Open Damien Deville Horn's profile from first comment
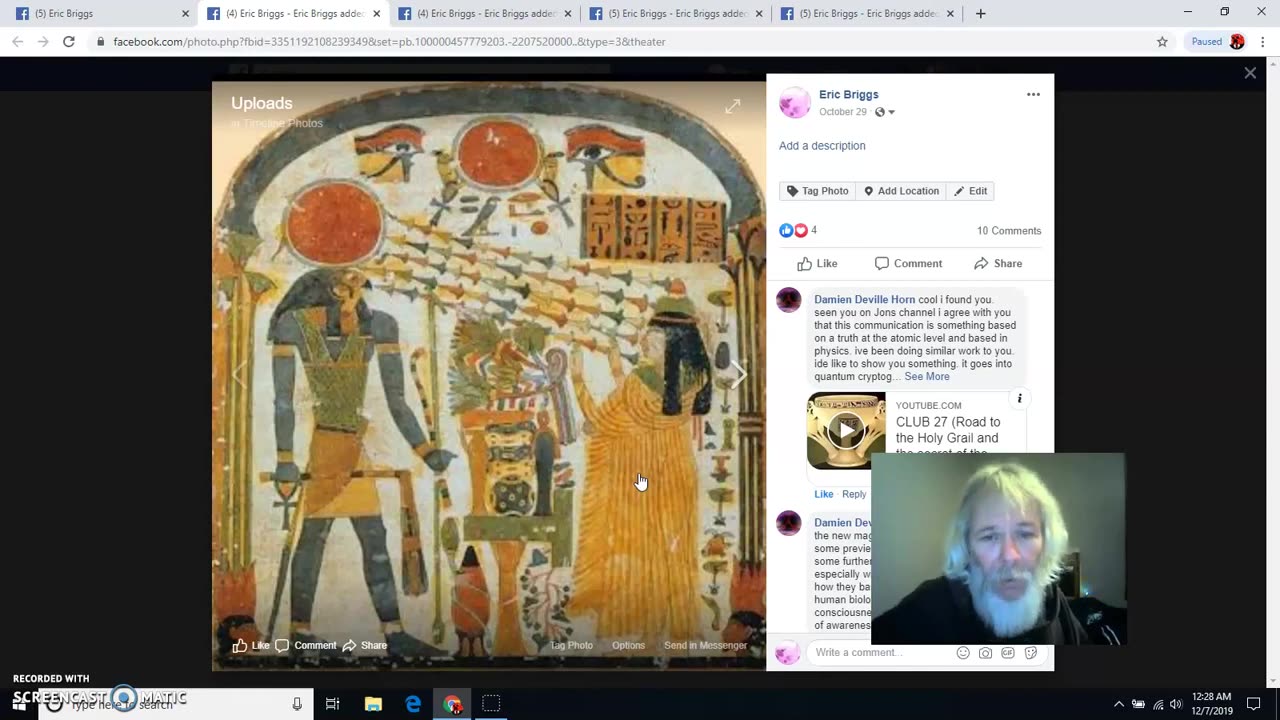 tap(864, 300)
